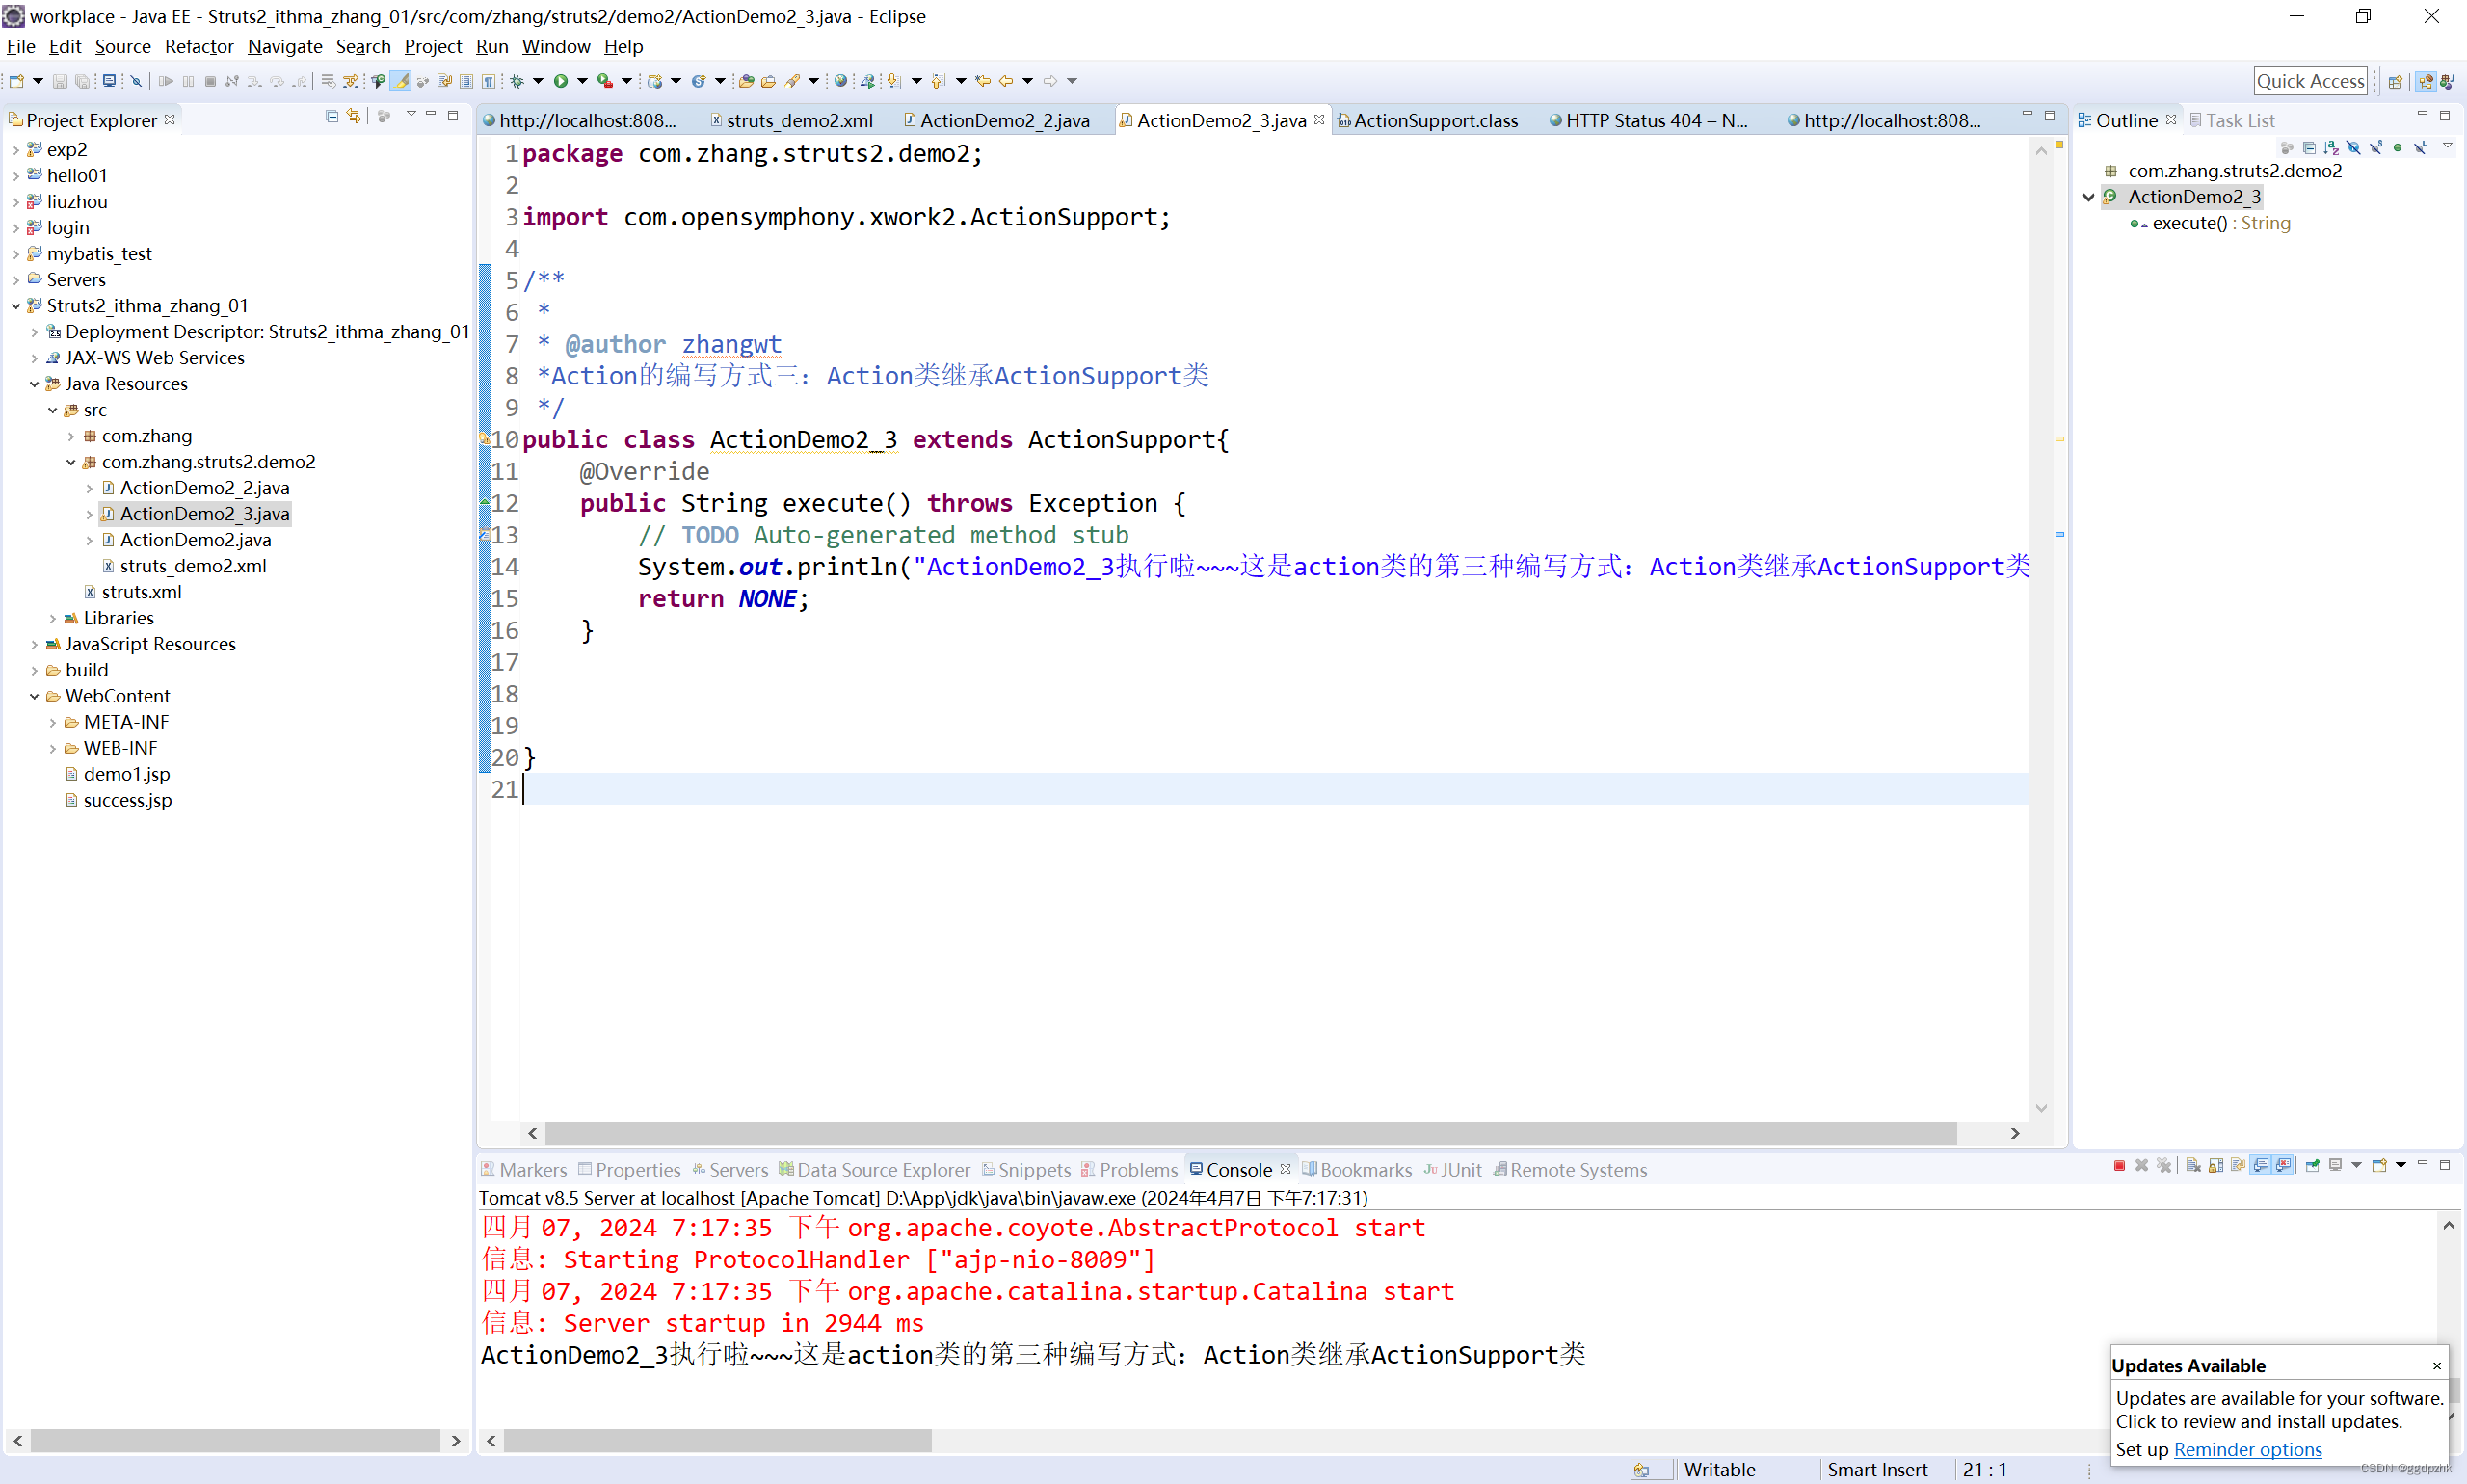Viewport: 2467px width, 1484px height.
Task: Toggle Hide Fields in Outline view
Action: tap(2354, 148)
